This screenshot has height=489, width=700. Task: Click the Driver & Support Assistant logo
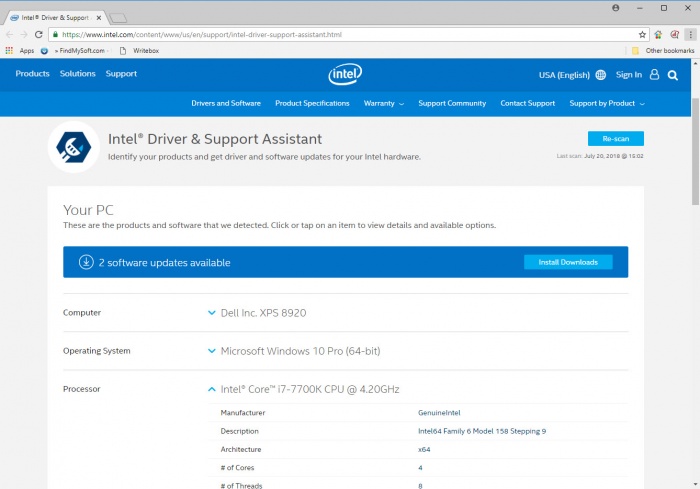tap(74, 147)
